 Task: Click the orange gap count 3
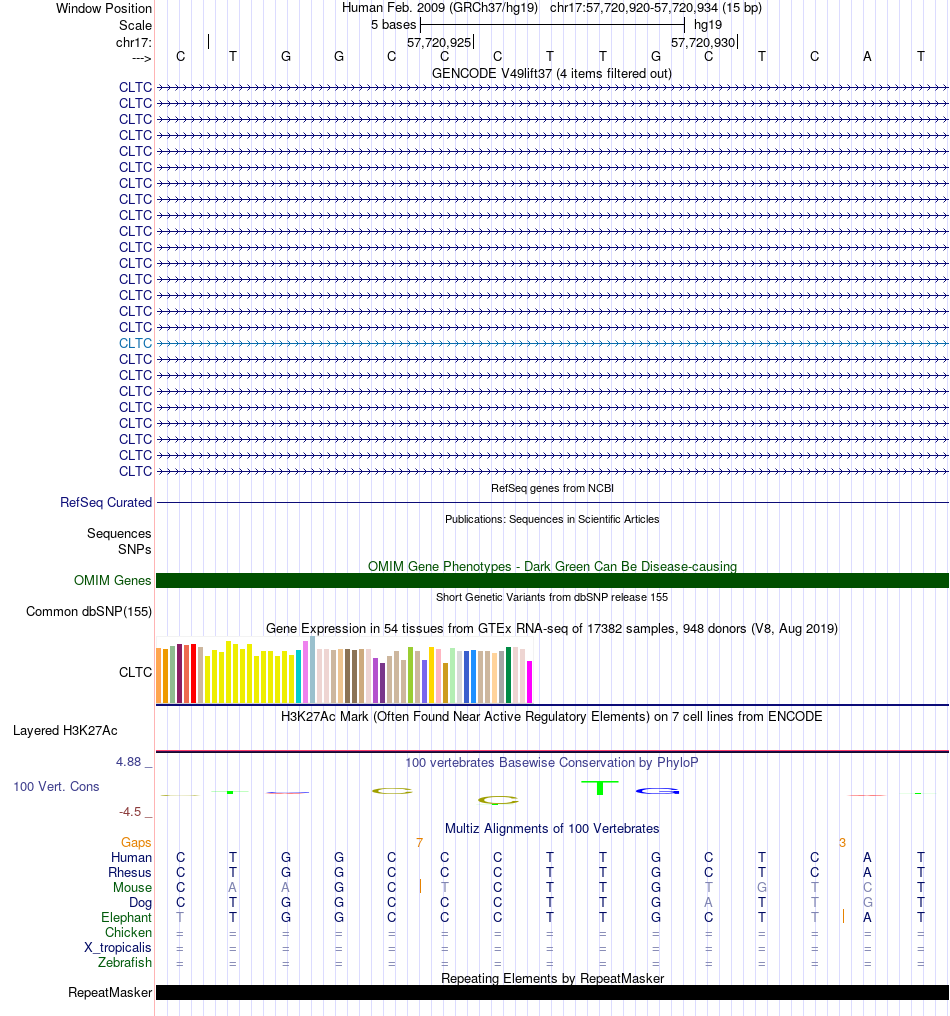pos(842,842)
